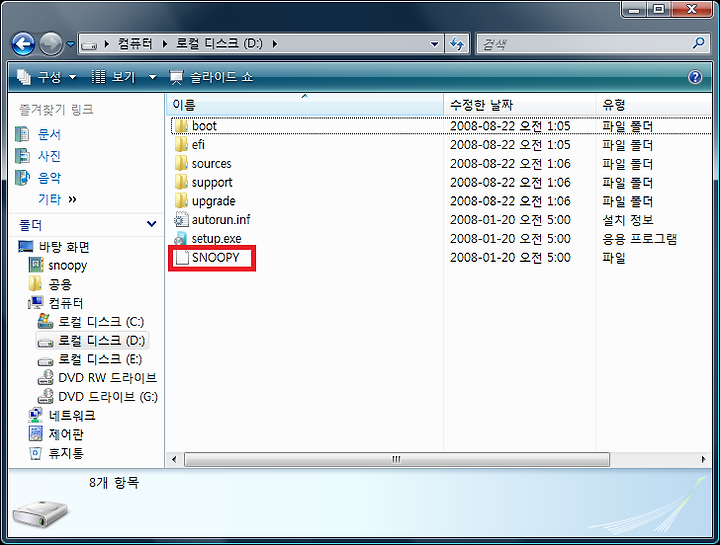
Task: Go back with the blue Back arrow
Action: [x=23, y=44]
